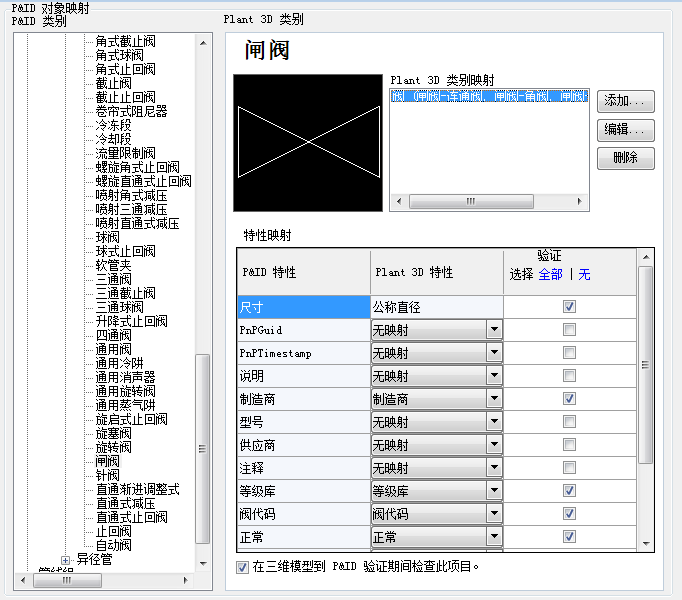Select the highlighted 闸阀 class mapping entry
This screenshot has height=600, width=682.
[x=489, y=96]
